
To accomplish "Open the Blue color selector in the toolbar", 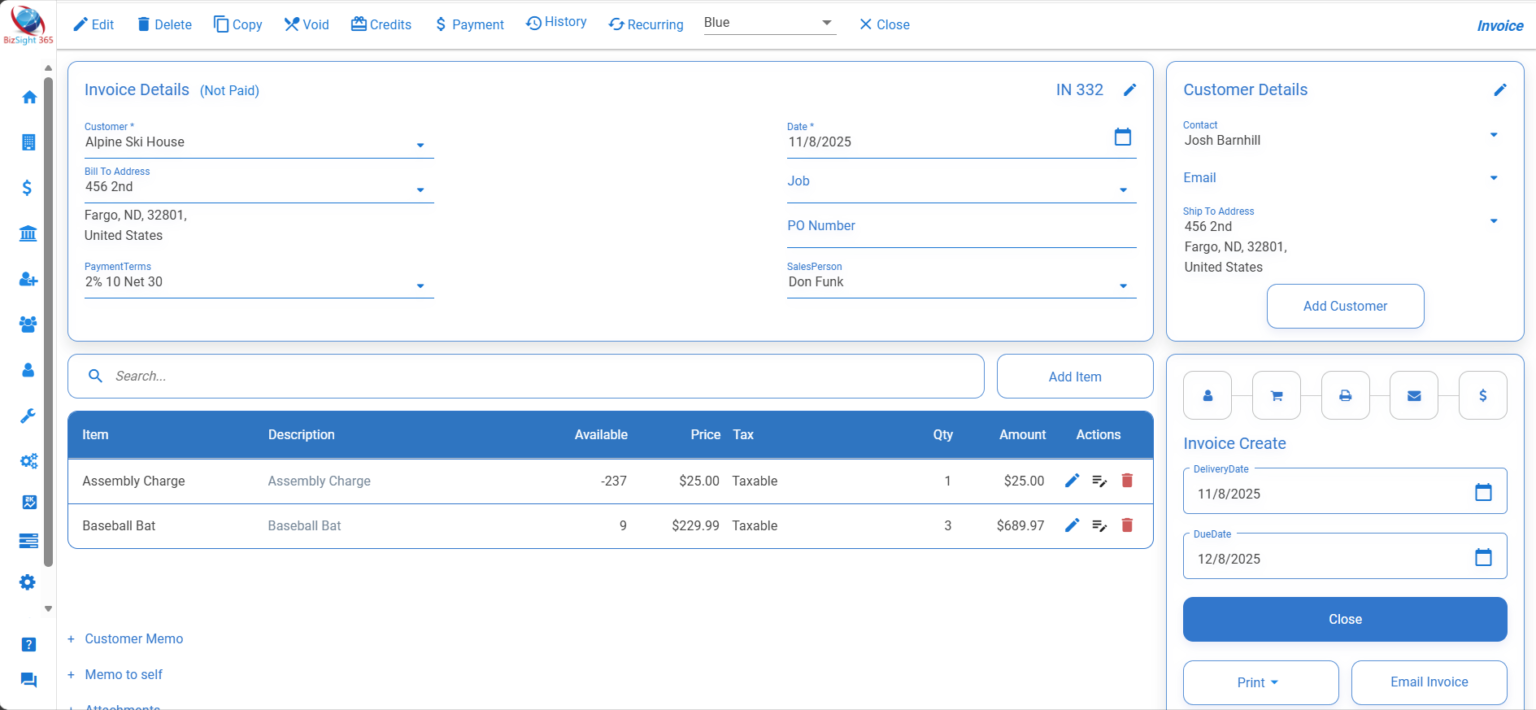I will pos(769,20).
